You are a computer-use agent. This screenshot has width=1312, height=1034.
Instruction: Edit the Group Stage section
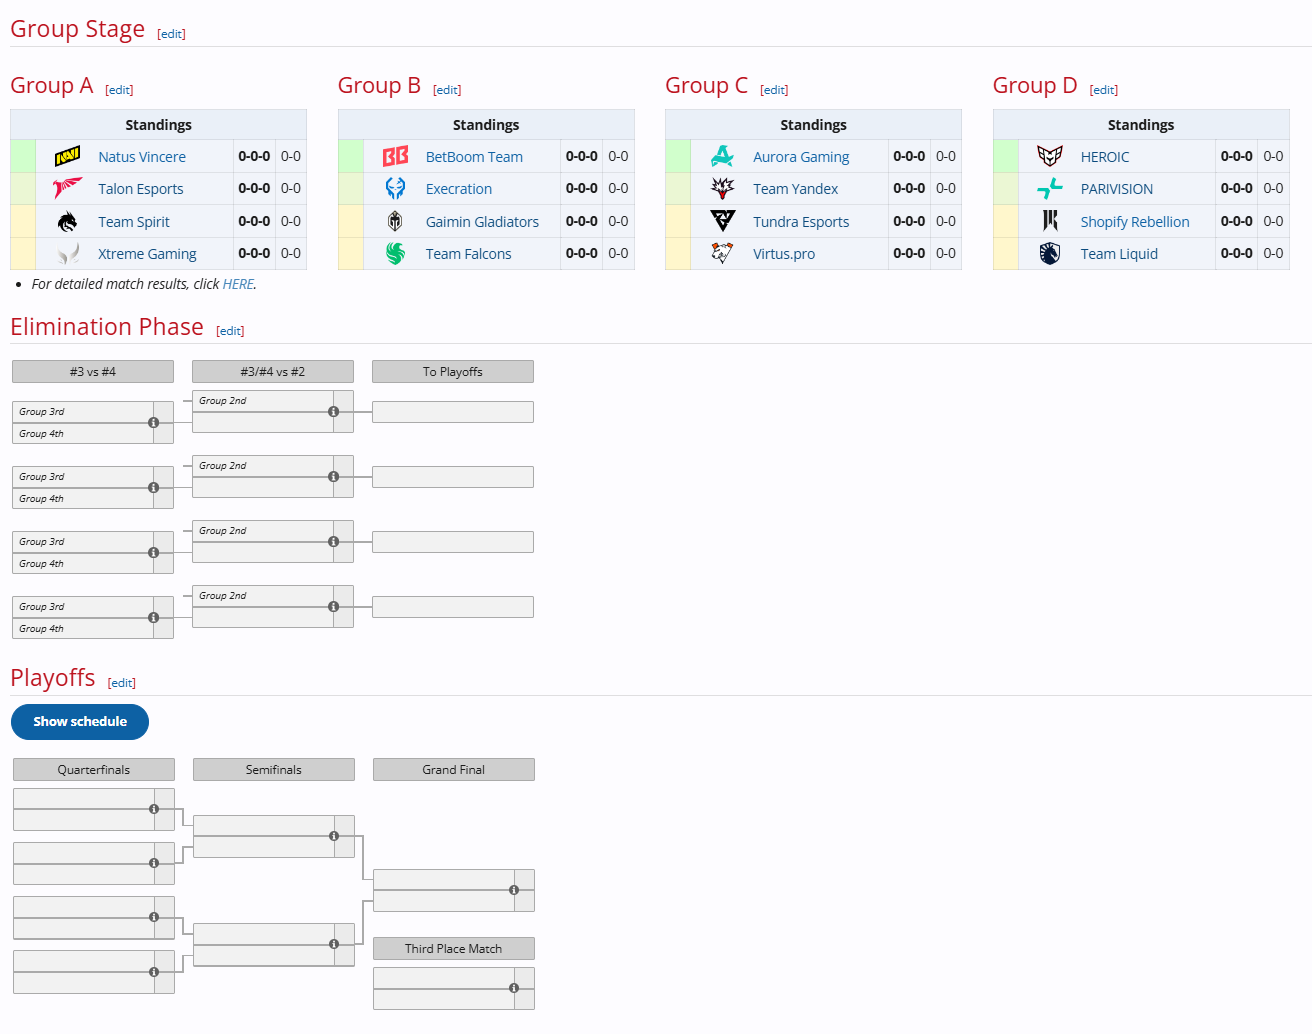tap(172, 34)
